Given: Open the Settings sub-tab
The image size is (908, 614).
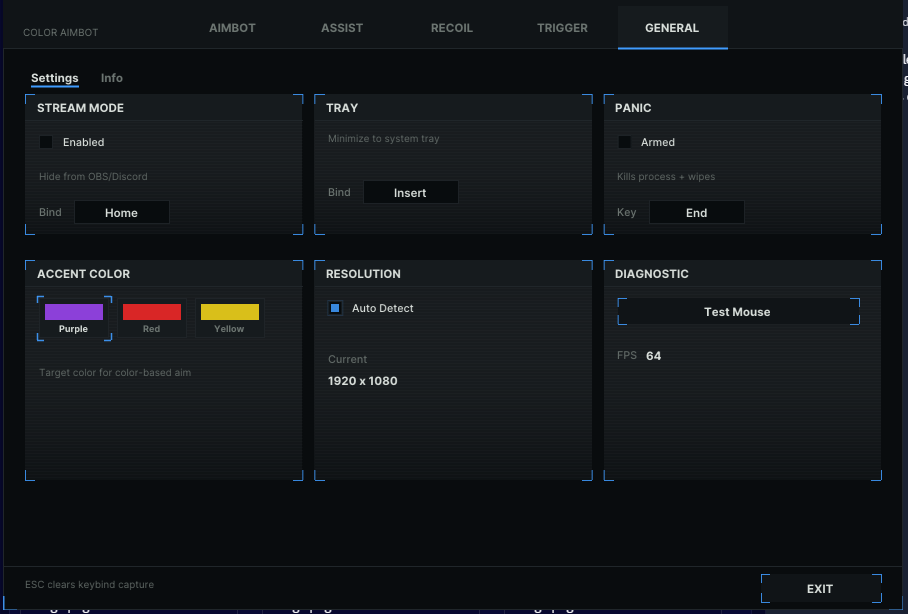Looking at the screenshot, I should pyautogui.click(x=54, y=78).
